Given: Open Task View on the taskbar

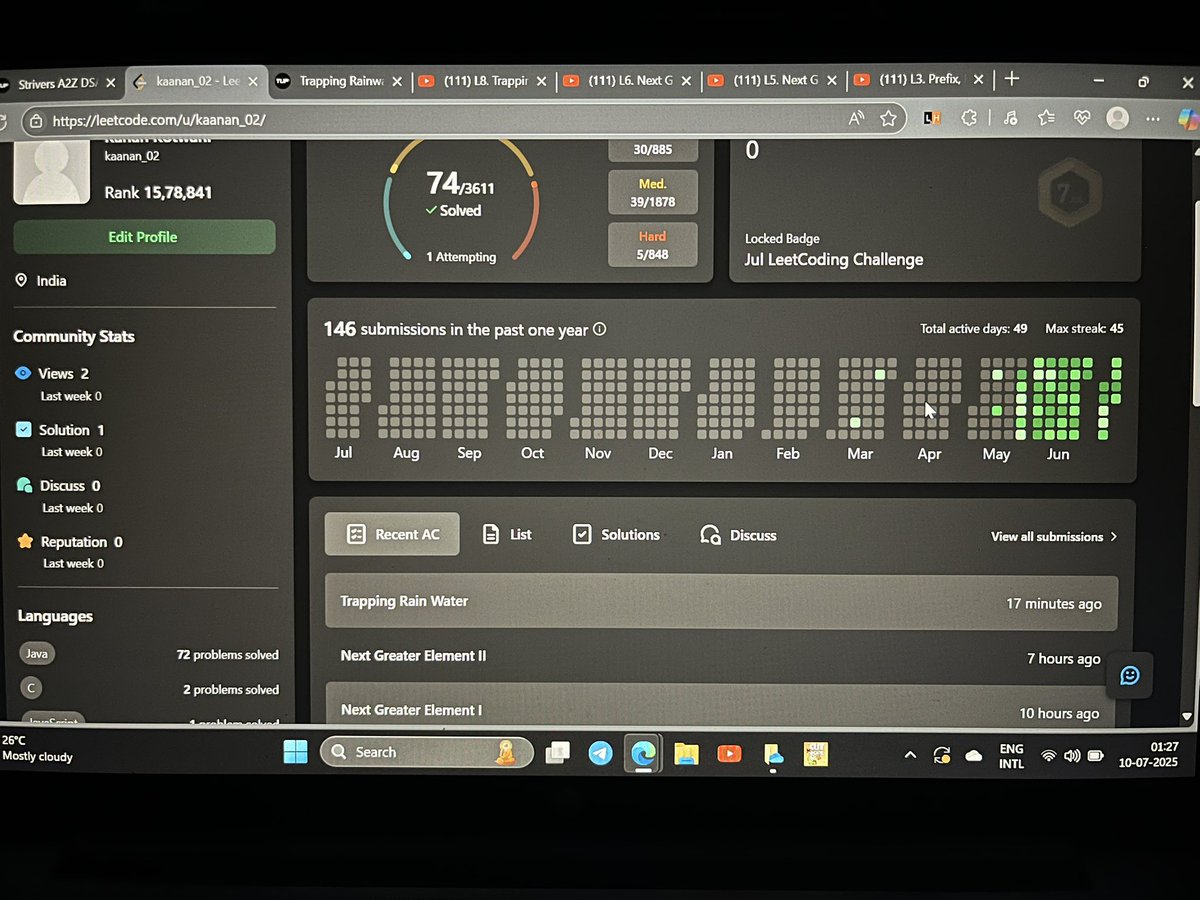Looking at the screenshot, I should click(x=557, y=752).
